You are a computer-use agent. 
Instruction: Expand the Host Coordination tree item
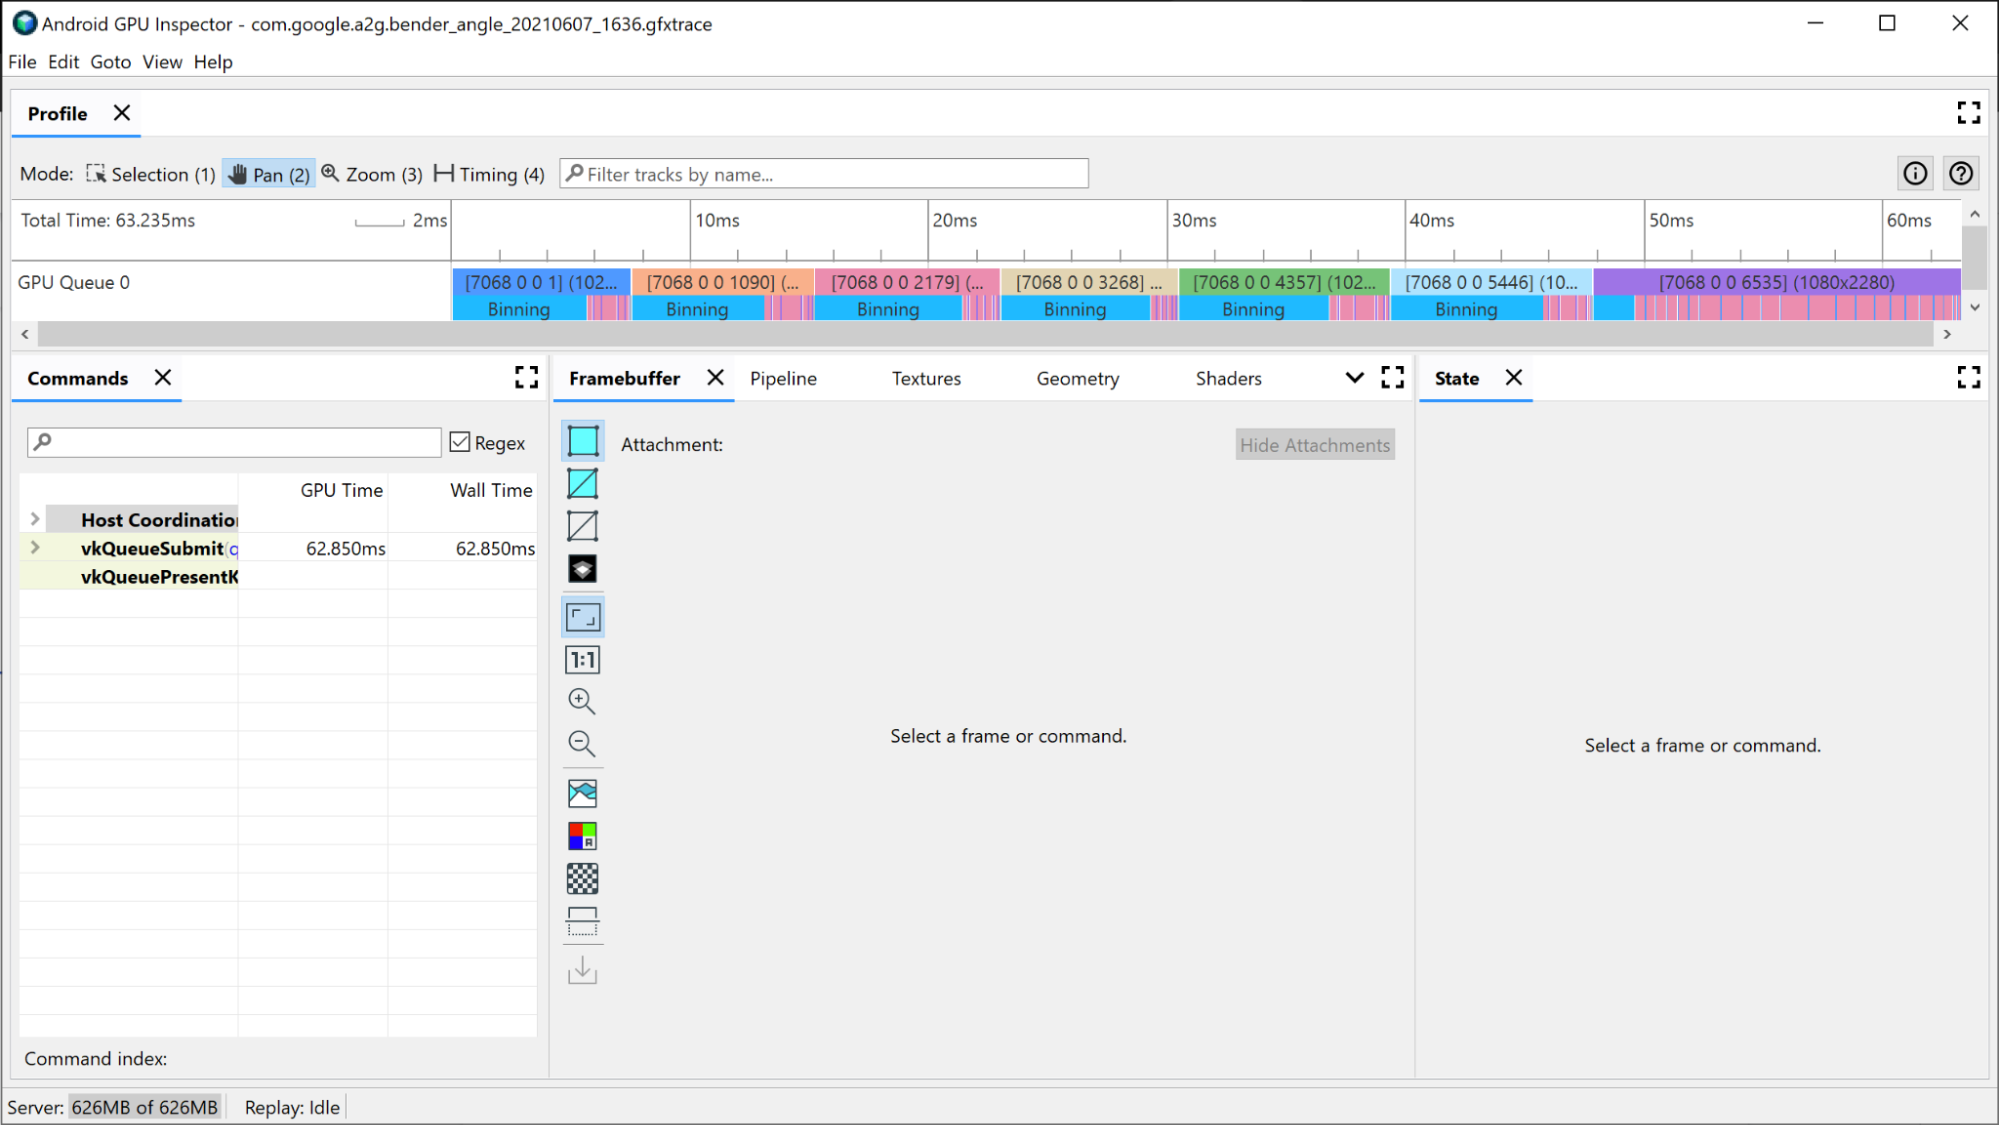(x=34, y=519)
